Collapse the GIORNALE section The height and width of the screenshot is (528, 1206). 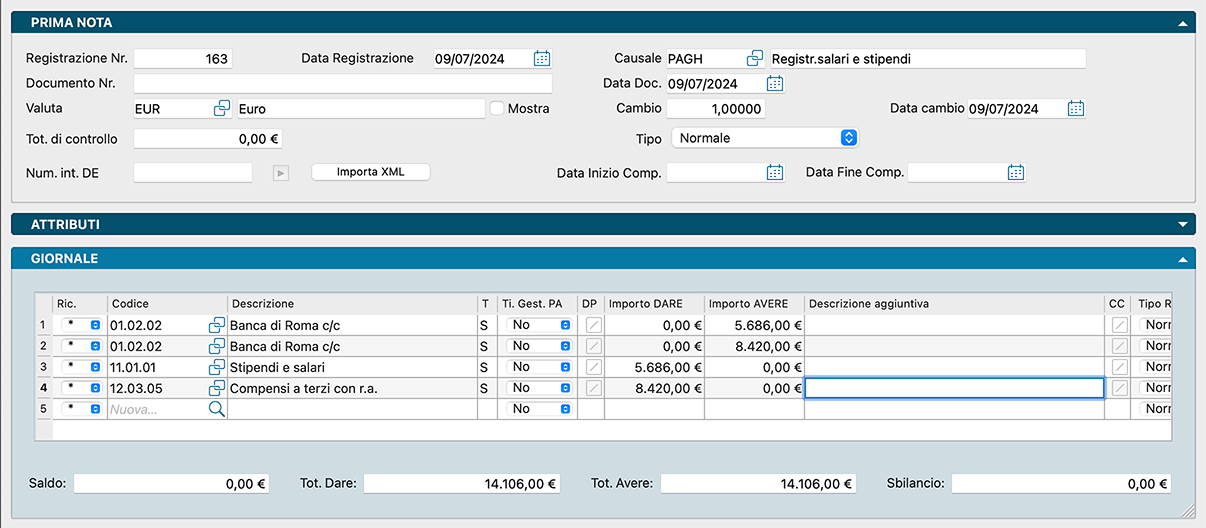click(1183, 259)
